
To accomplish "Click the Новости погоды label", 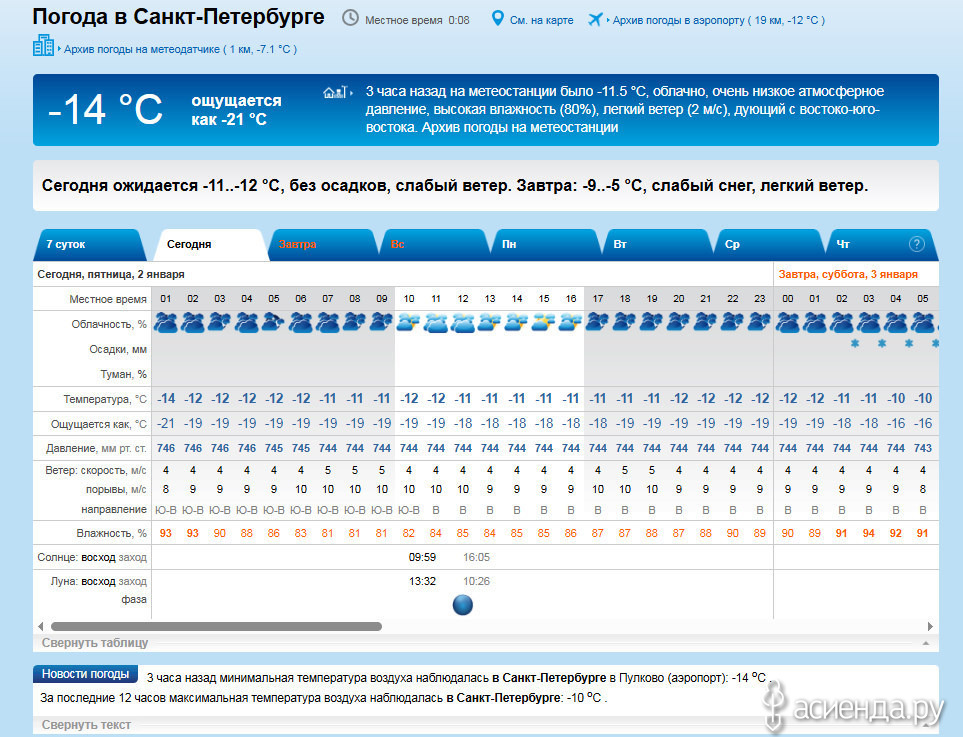I will coord(85,674).
